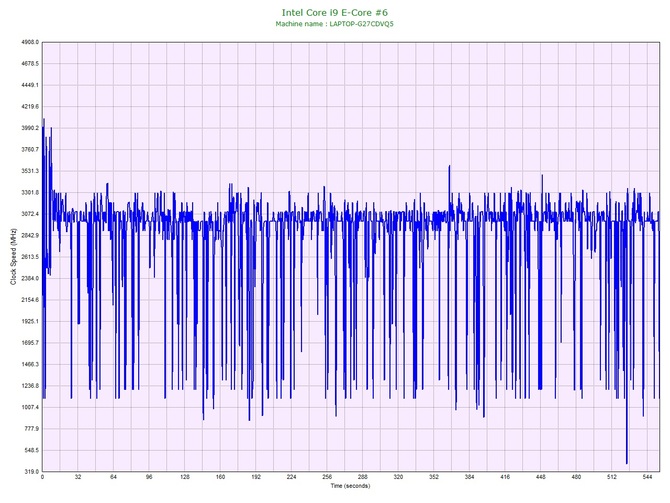Click the 4678.5 y-axis value

pos(30,64)
